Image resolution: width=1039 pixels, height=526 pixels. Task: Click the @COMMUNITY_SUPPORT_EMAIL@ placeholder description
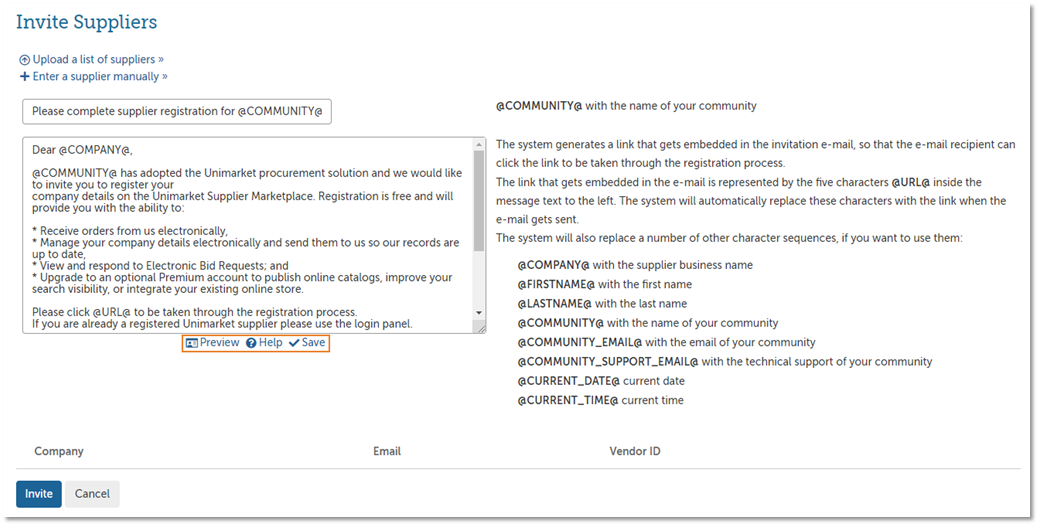coord(724,362)
